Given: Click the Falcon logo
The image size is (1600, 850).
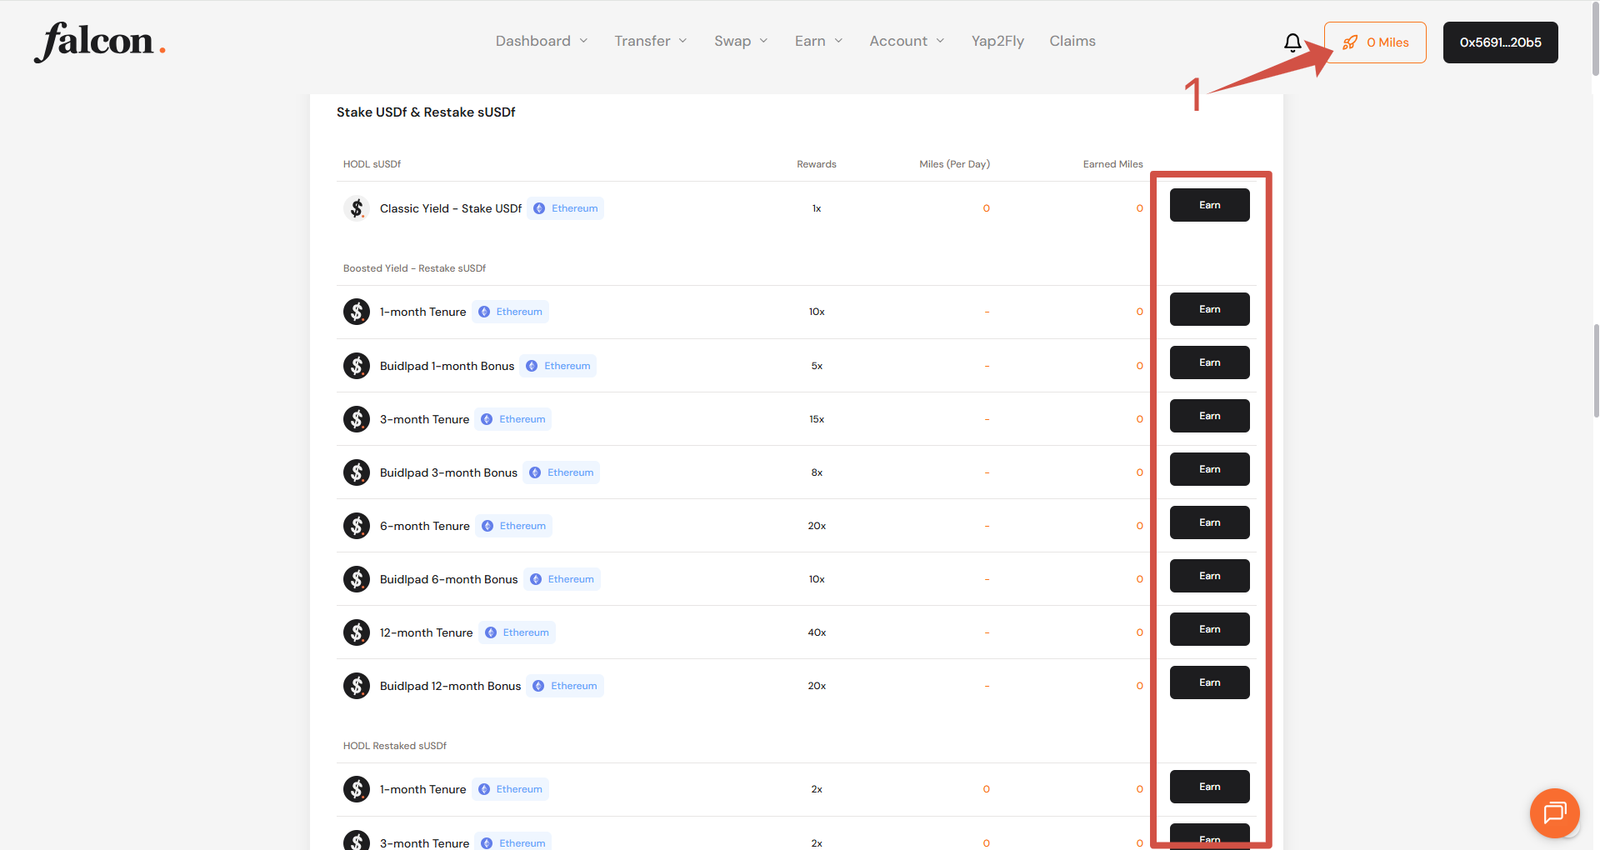Looking at the screenshot, I should pyautogui.click(x=99, y=42).
